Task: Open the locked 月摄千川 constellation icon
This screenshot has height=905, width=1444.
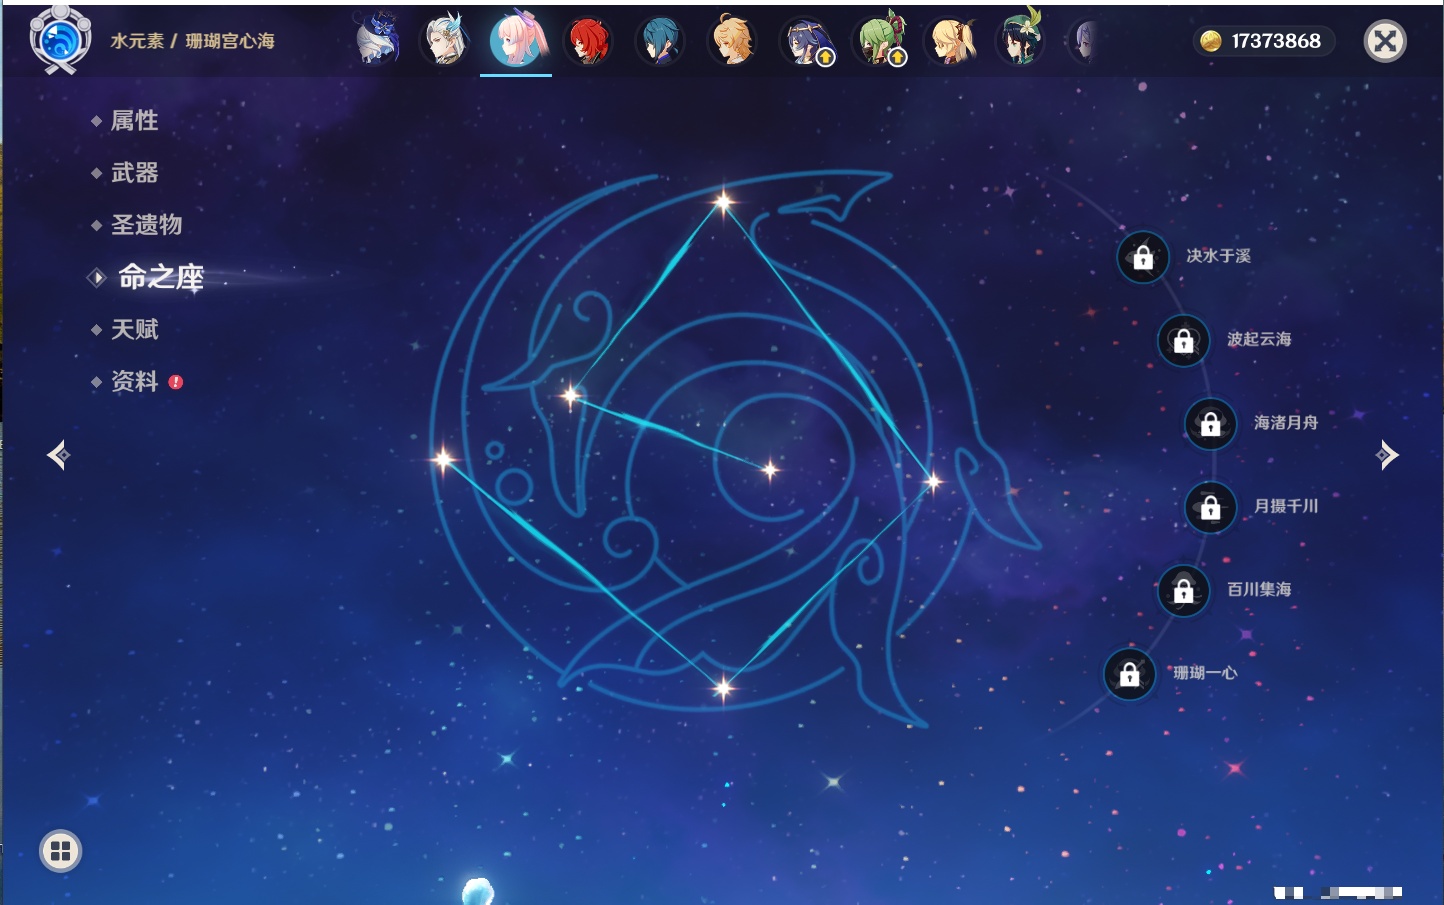Action: pyautogui.click(x=1211, y=507)
